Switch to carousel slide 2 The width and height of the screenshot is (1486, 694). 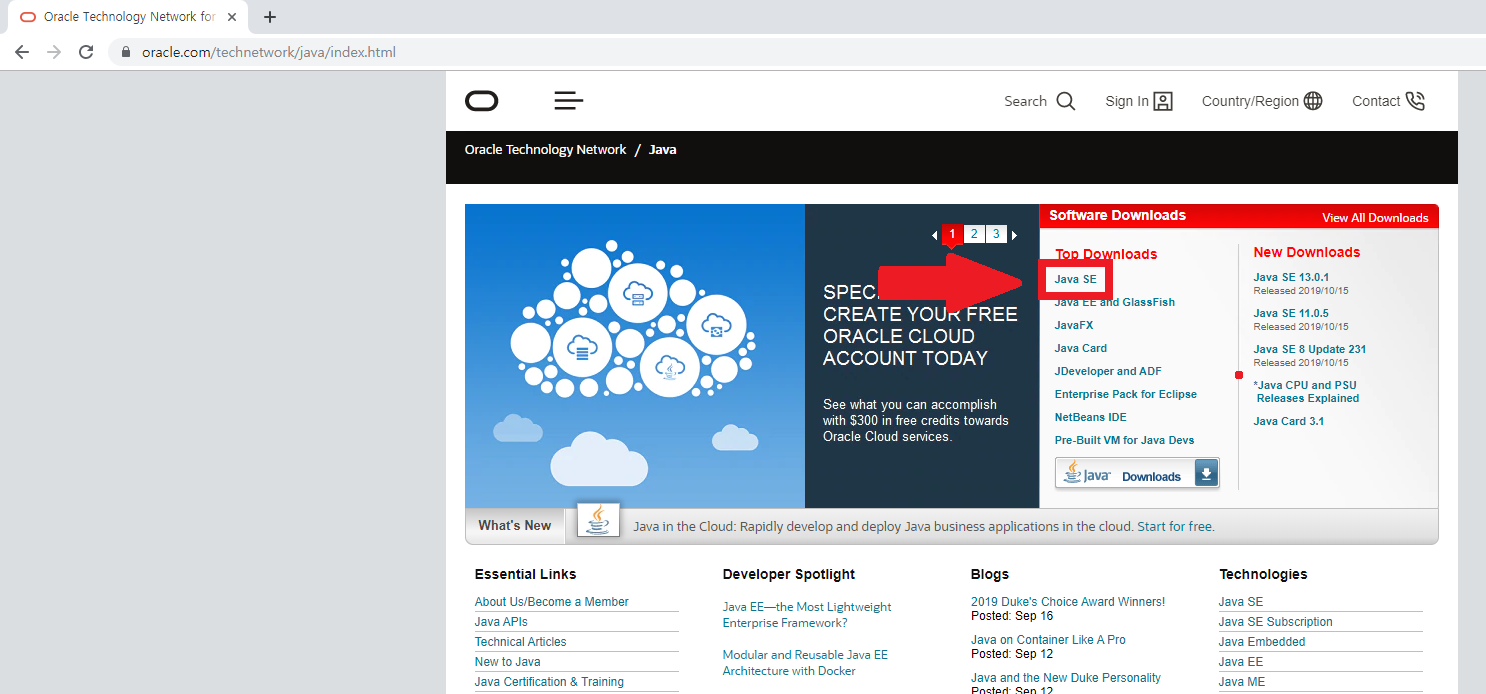pyautogui.click(x=974, y=234)
